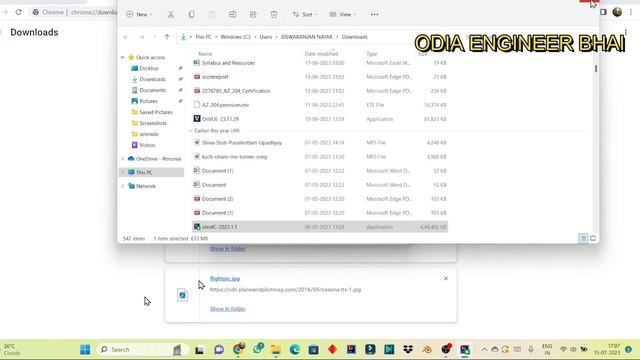Open Chrome's side panel icon

(x=603, y=12)
